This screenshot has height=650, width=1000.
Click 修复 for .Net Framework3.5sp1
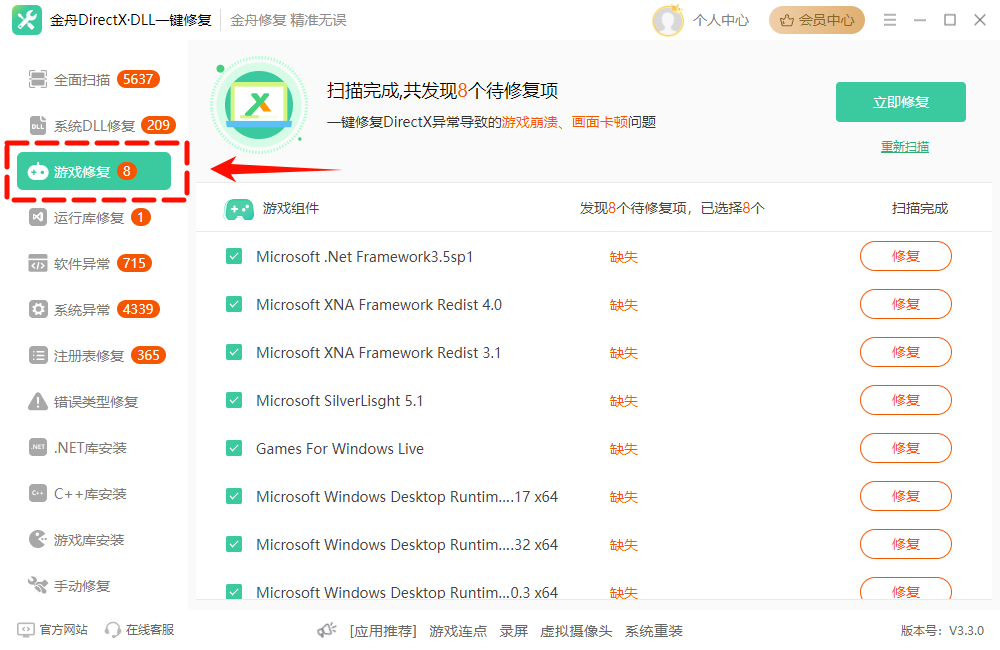[906, 256]
